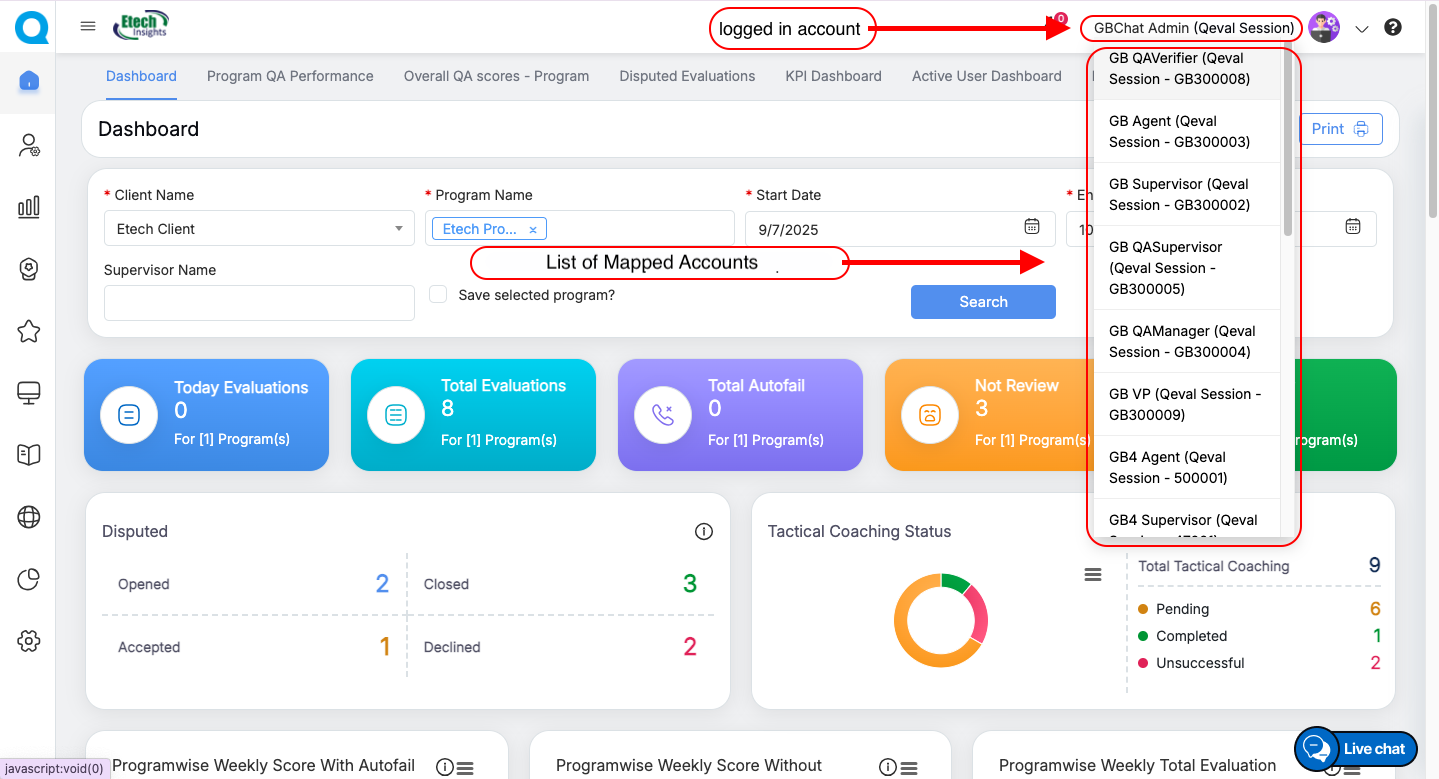Expand the Client Name dropdown
The image size is (1439, 779).
click(x=398, y=229)
